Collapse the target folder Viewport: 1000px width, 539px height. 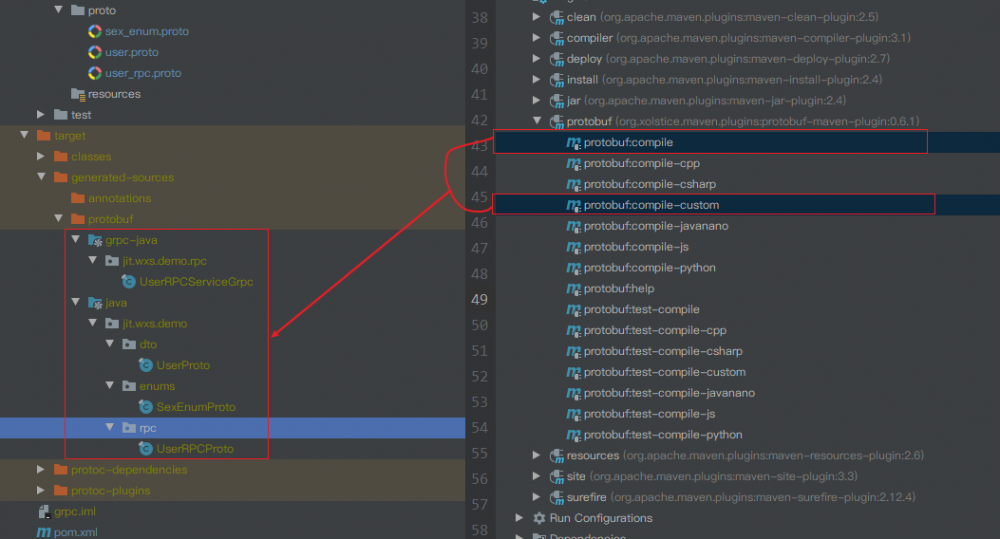pyautogui.click(x=24, y=135)
